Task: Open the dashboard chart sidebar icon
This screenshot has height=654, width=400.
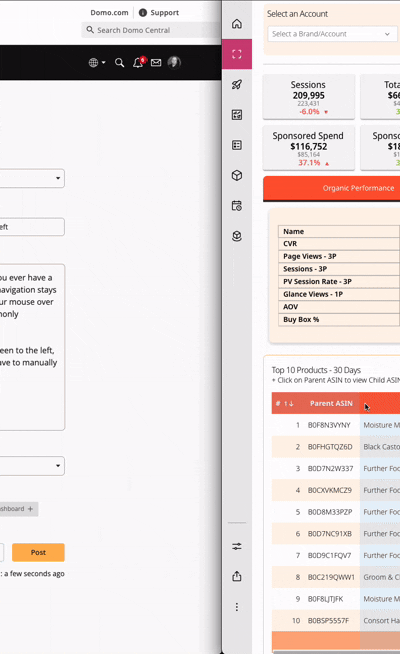Action: tap(236, 115)
